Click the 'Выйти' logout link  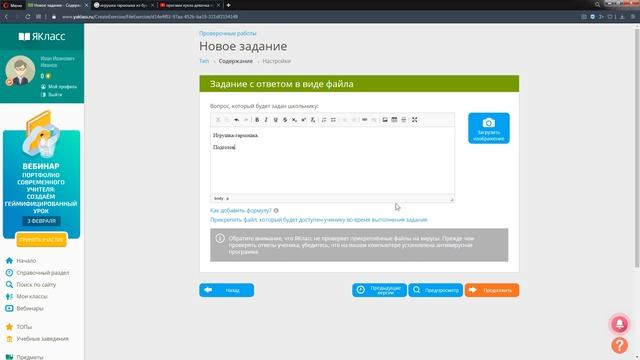pyautogui.click(x=55, y=94)
